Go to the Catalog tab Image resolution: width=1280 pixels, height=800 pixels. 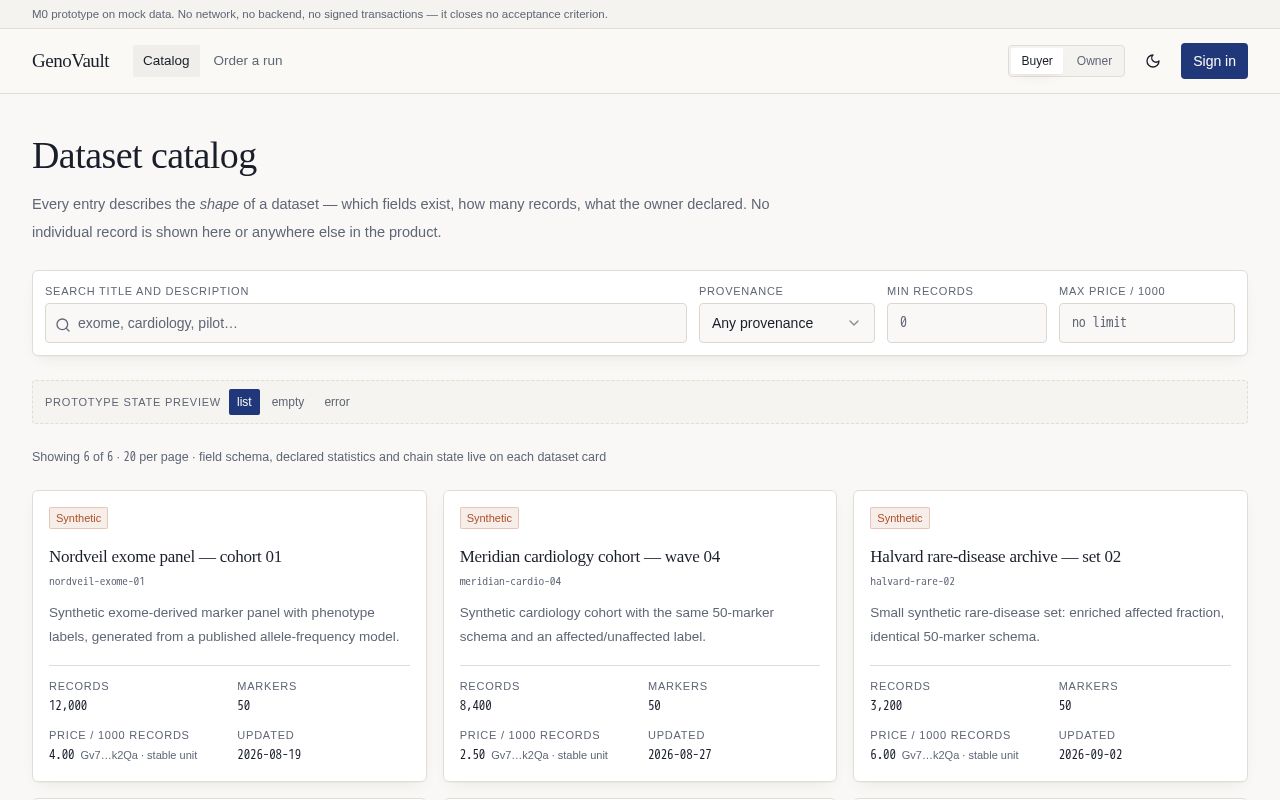pyautogui.click(x=166, y=61)
